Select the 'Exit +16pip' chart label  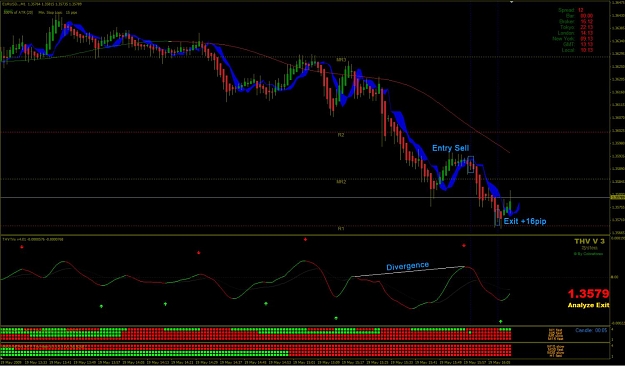tap(525, 221)
